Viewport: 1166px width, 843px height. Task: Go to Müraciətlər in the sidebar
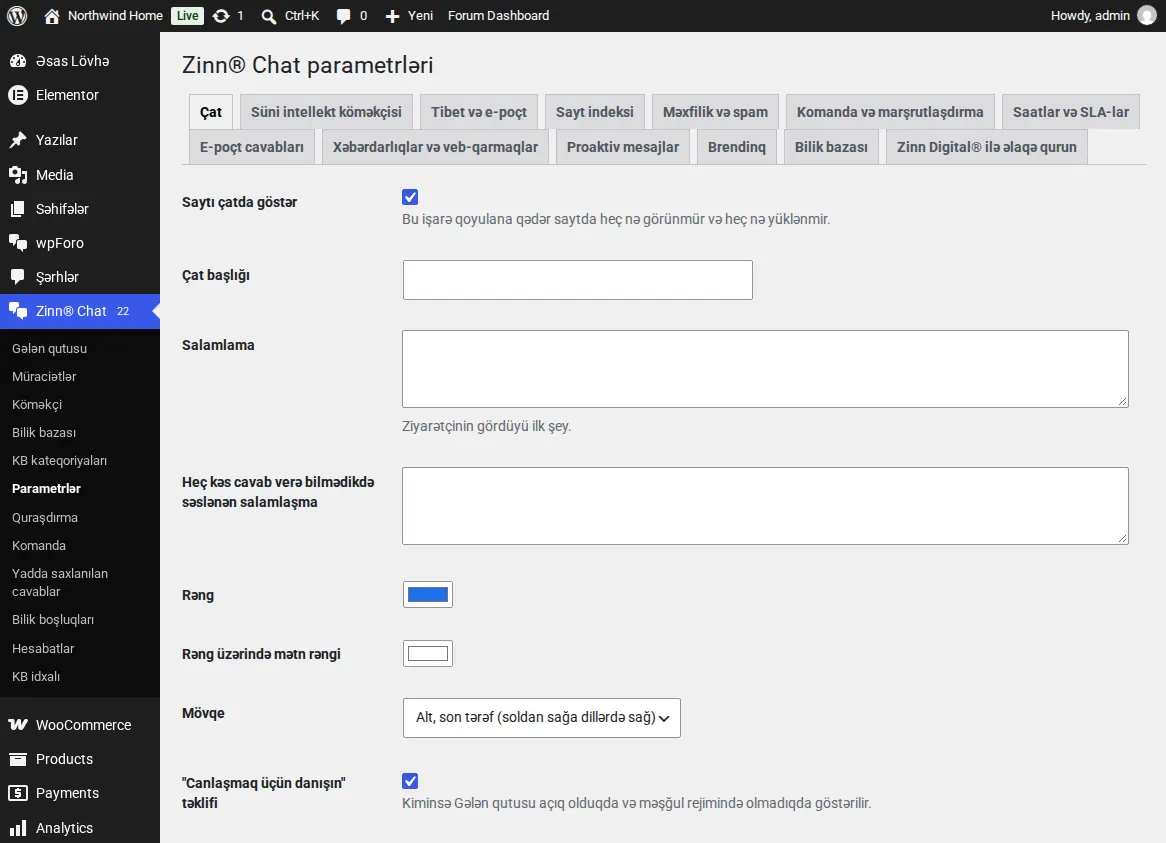click(44, 377)
